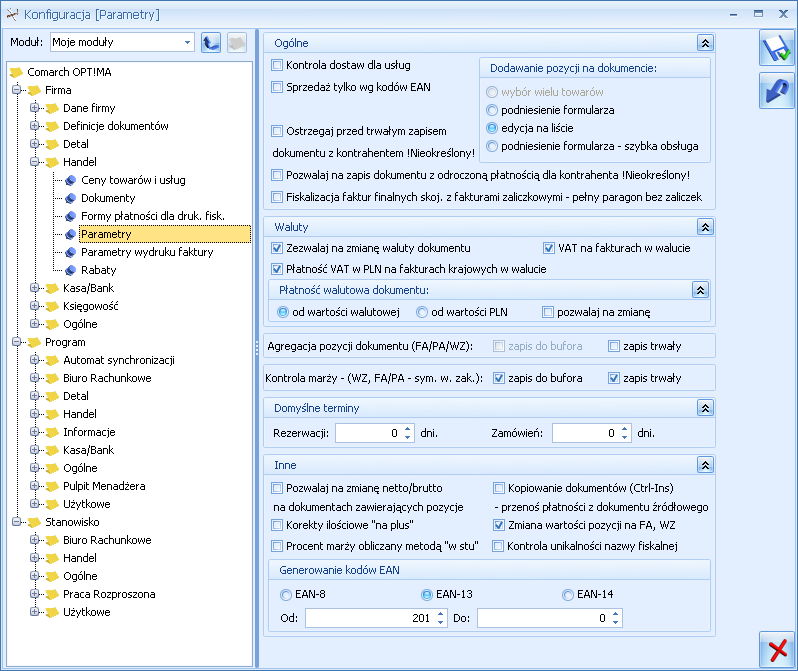
Task: Collapse the Ogólne section
Action: 705,43
